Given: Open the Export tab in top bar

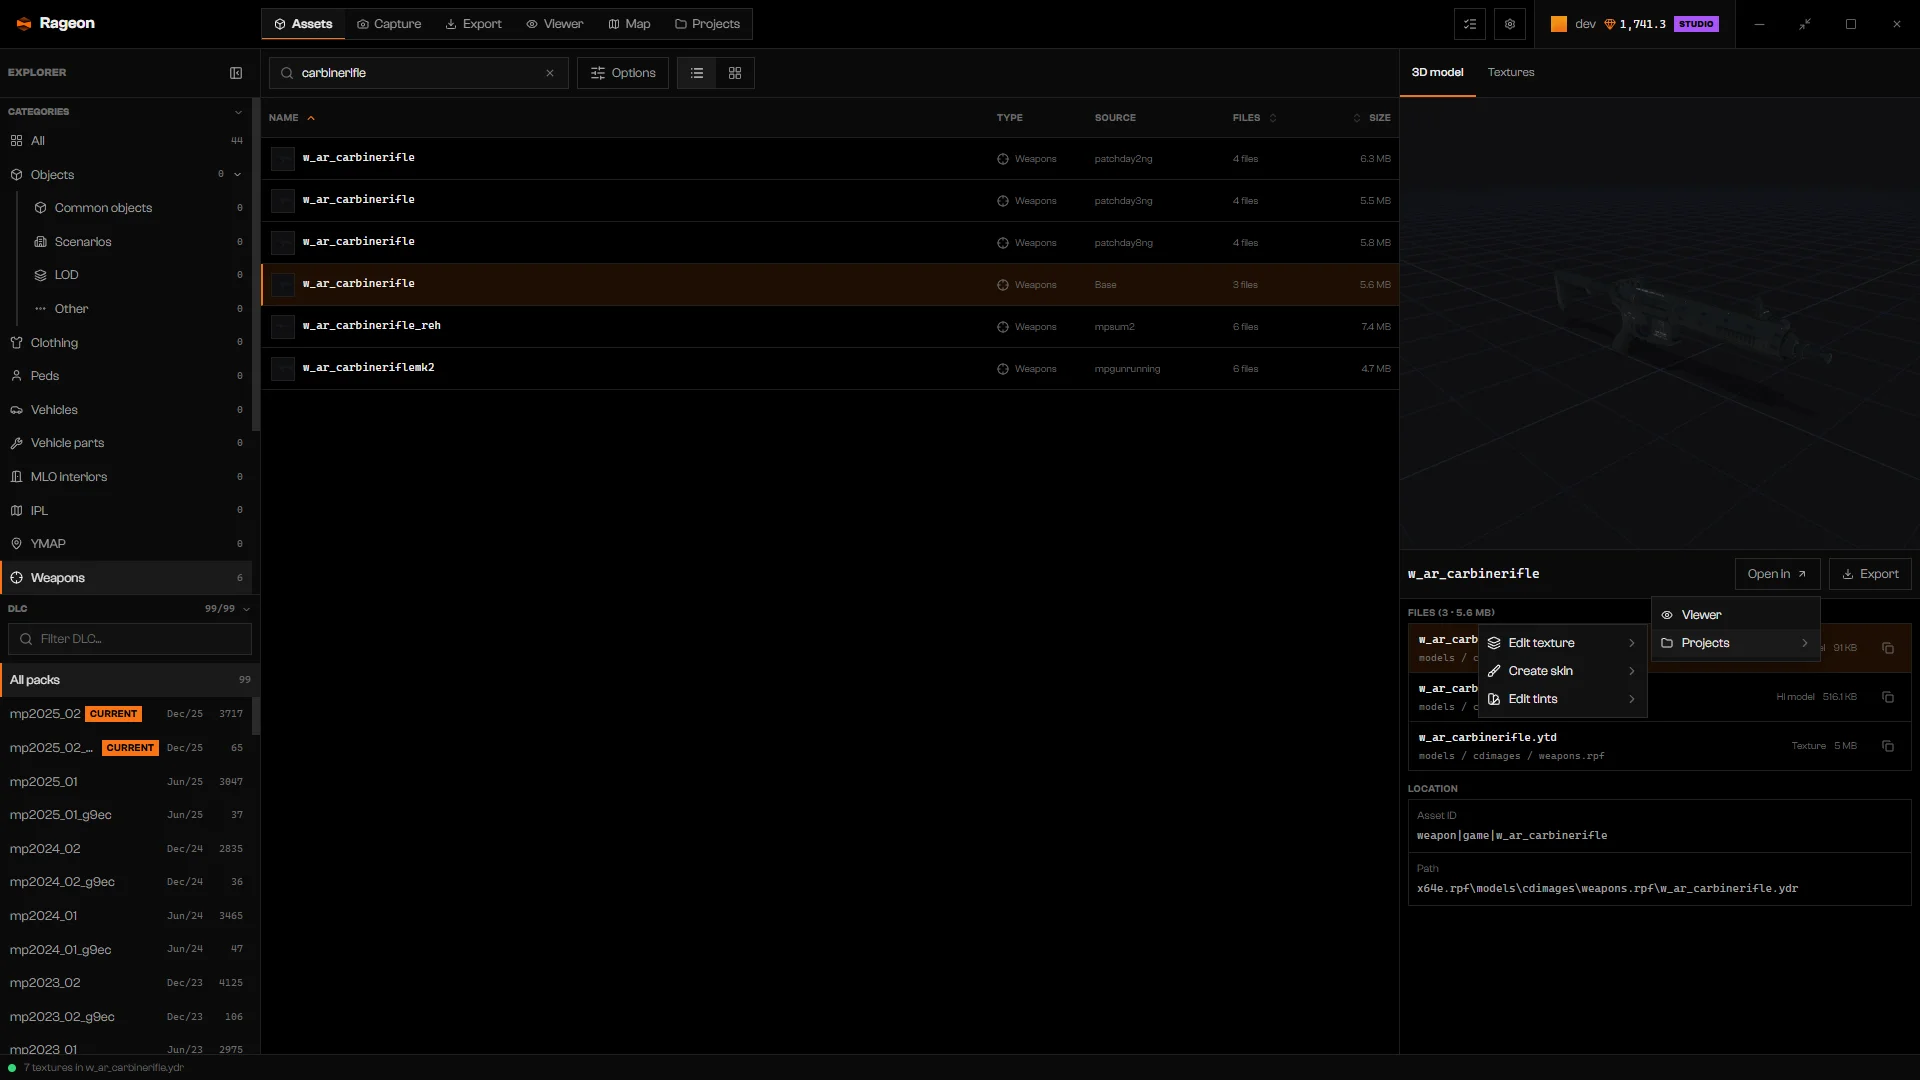Looking at the screenshot, I should click(474, 24).
